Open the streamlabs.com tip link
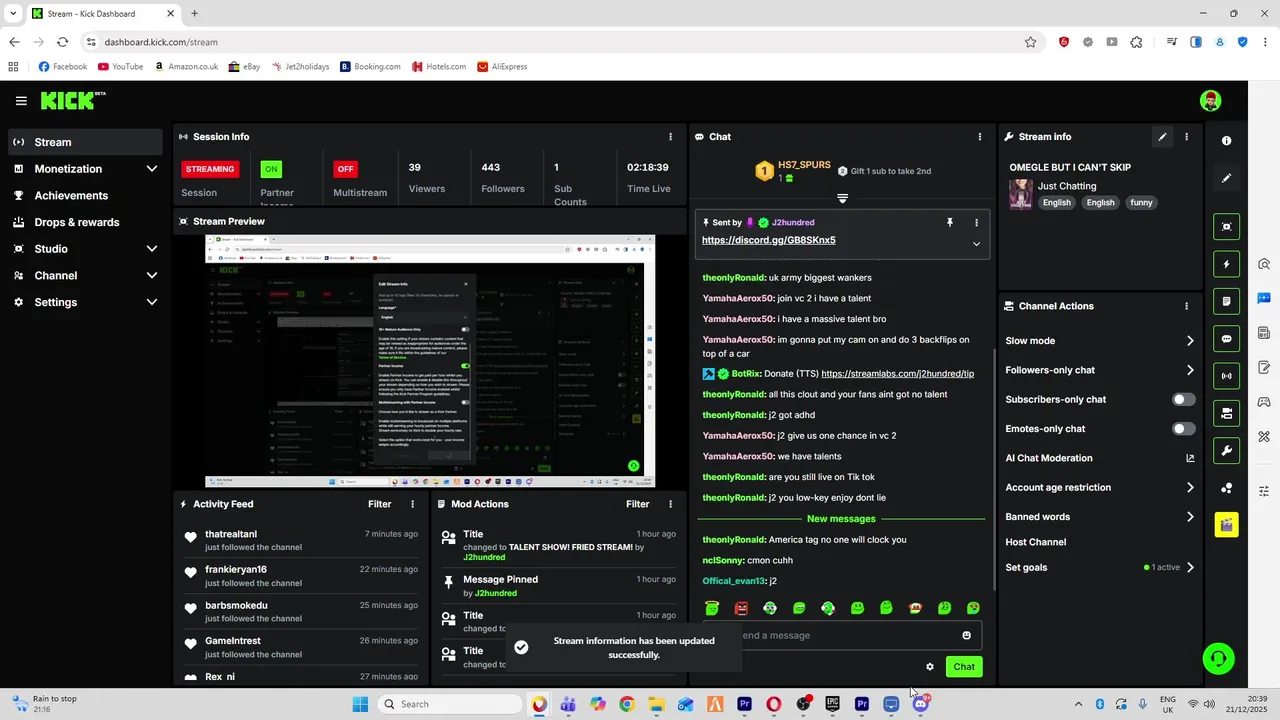This screenshot has width=1280, height=720. pos(897,374)
